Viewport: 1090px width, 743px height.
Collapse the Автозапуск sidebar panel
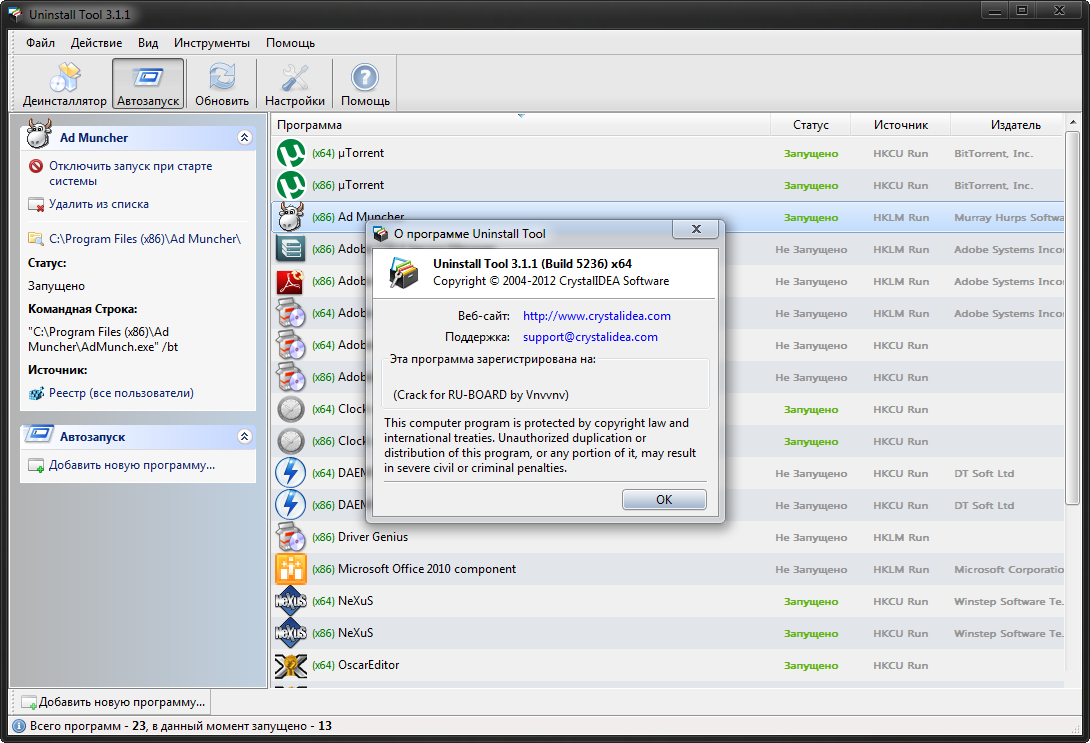pos(244,437)
